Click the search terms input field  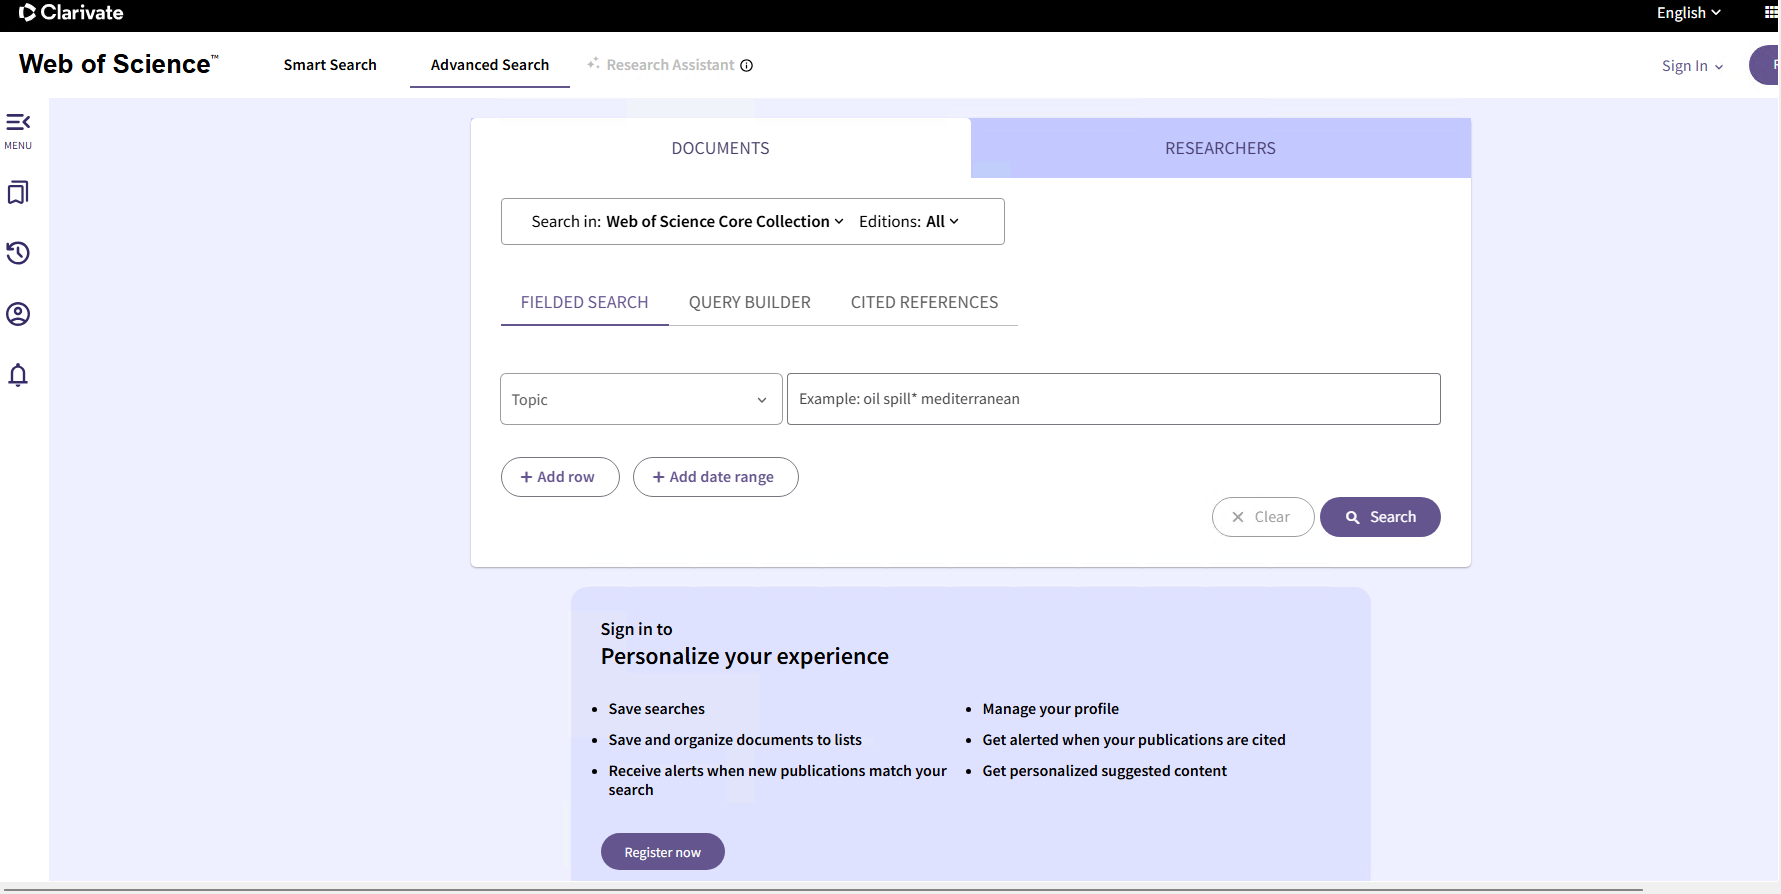tap(1114, 399)
